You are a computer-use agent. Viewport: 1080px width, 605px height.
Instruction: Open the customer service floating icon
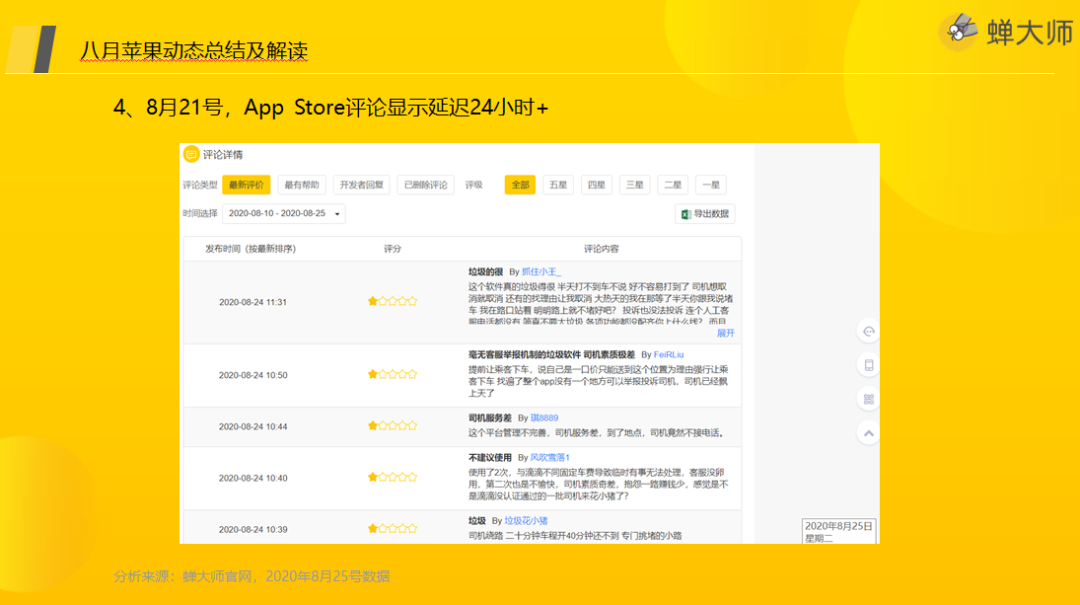(x=869, y=331)
